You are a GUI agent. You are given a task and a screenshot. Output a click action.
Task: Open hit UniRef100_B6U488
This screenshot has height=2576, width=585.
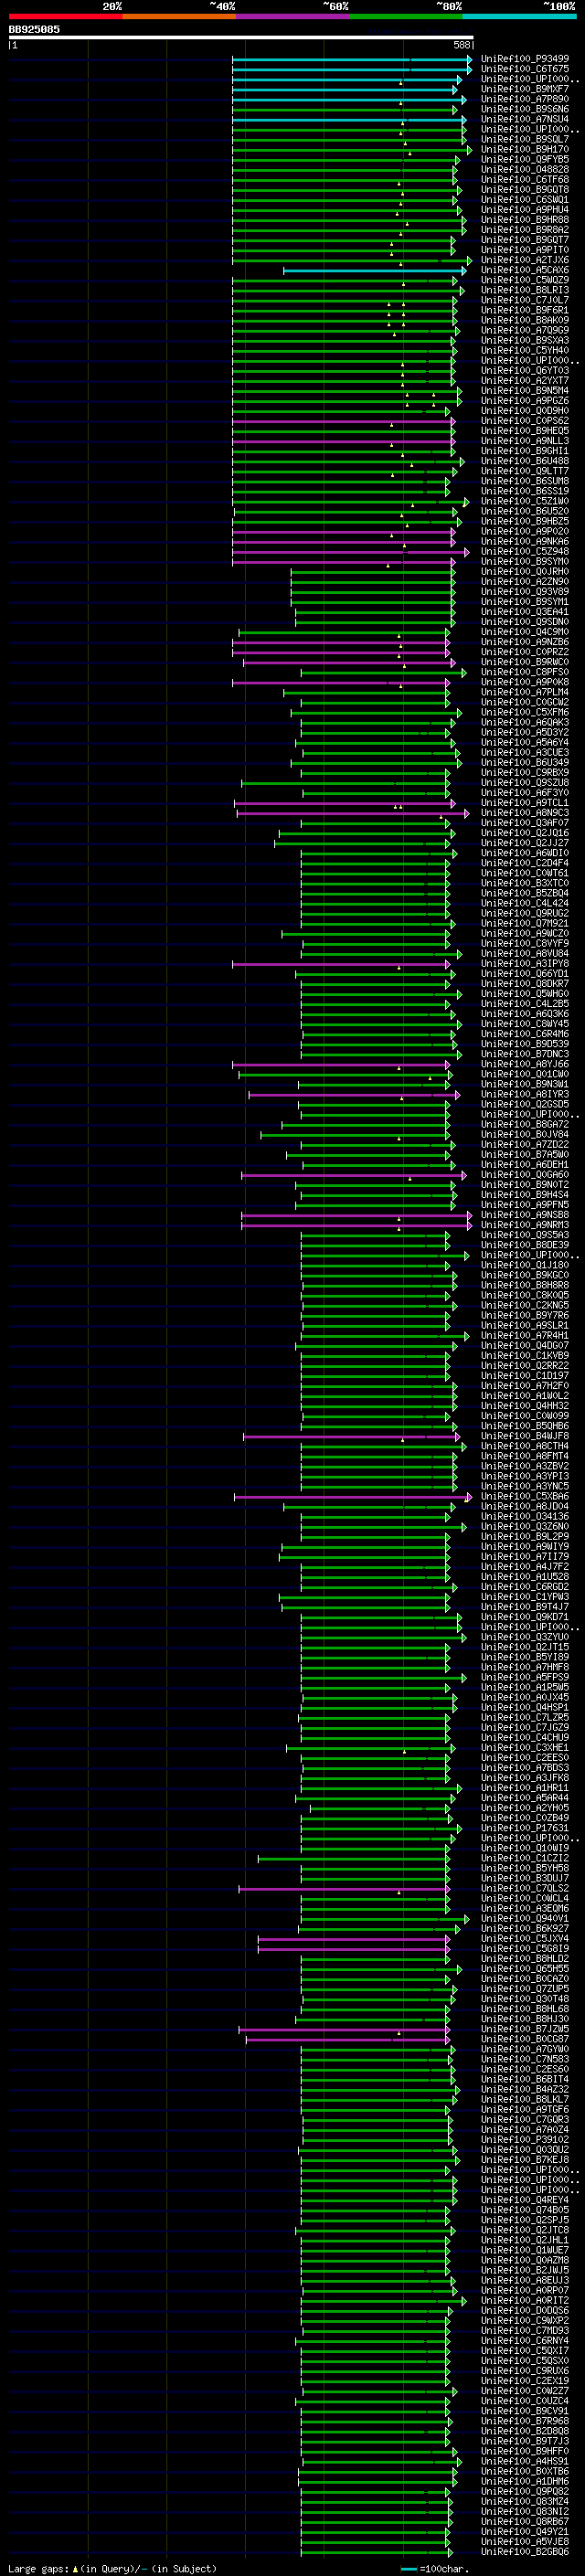(525, 461)
